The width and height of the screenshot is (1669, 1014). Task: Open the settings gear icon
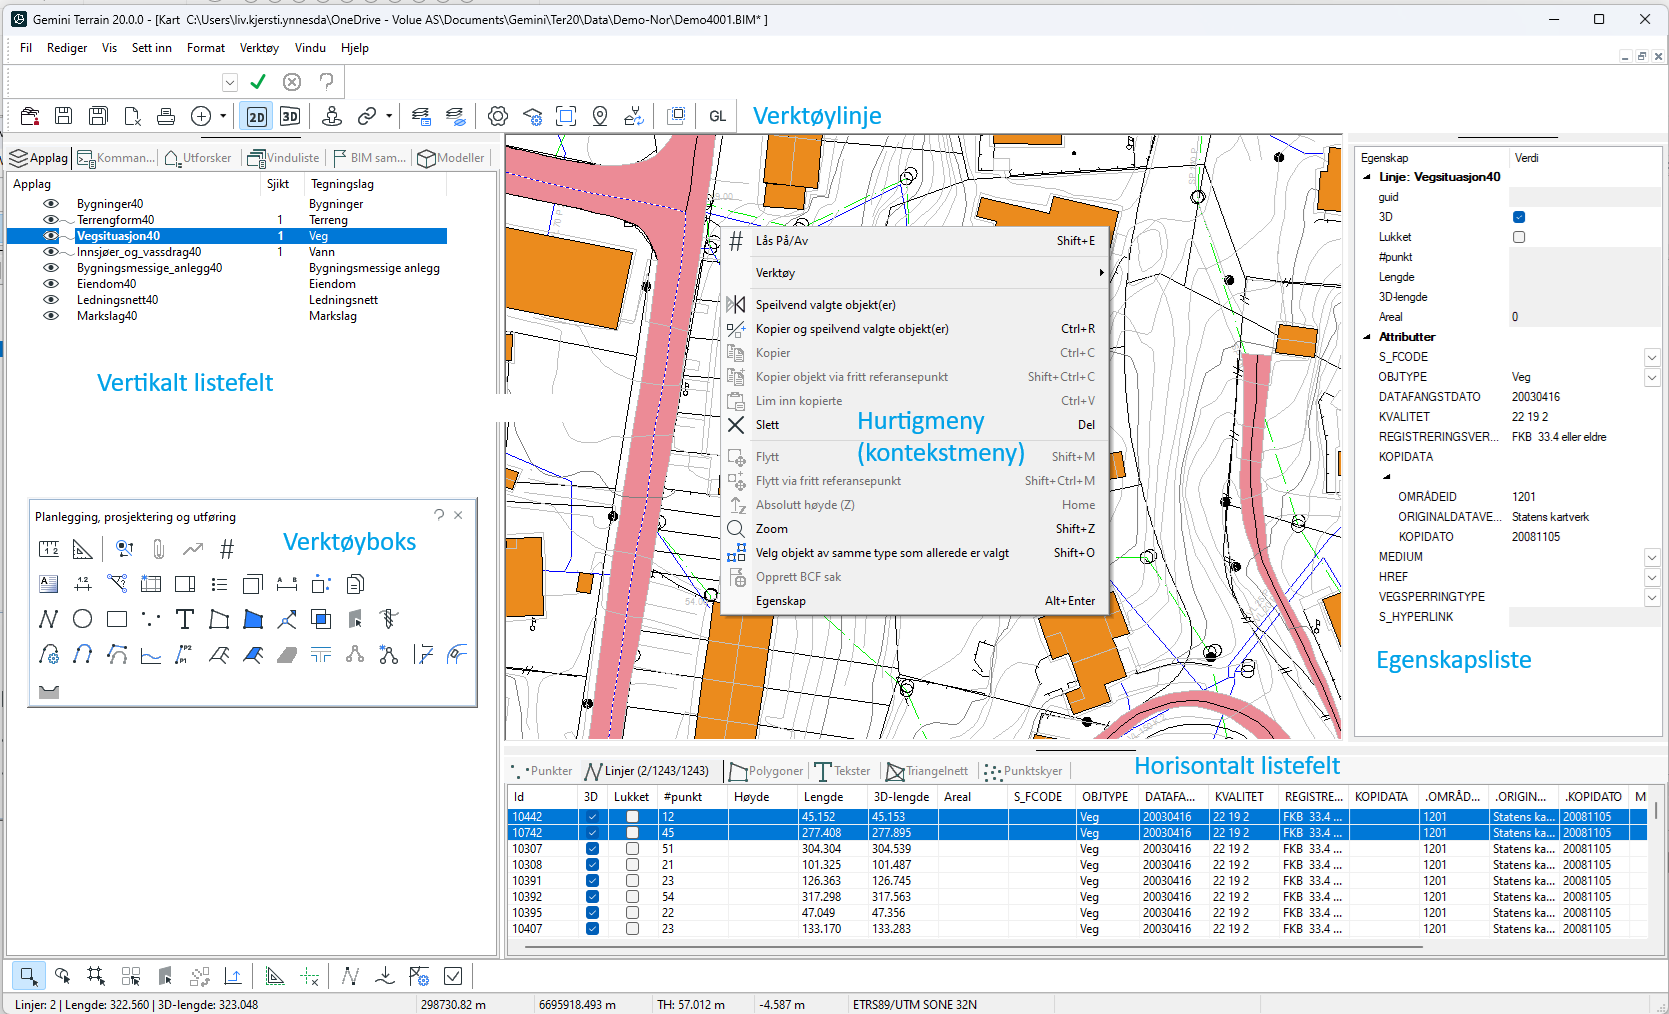497,117
